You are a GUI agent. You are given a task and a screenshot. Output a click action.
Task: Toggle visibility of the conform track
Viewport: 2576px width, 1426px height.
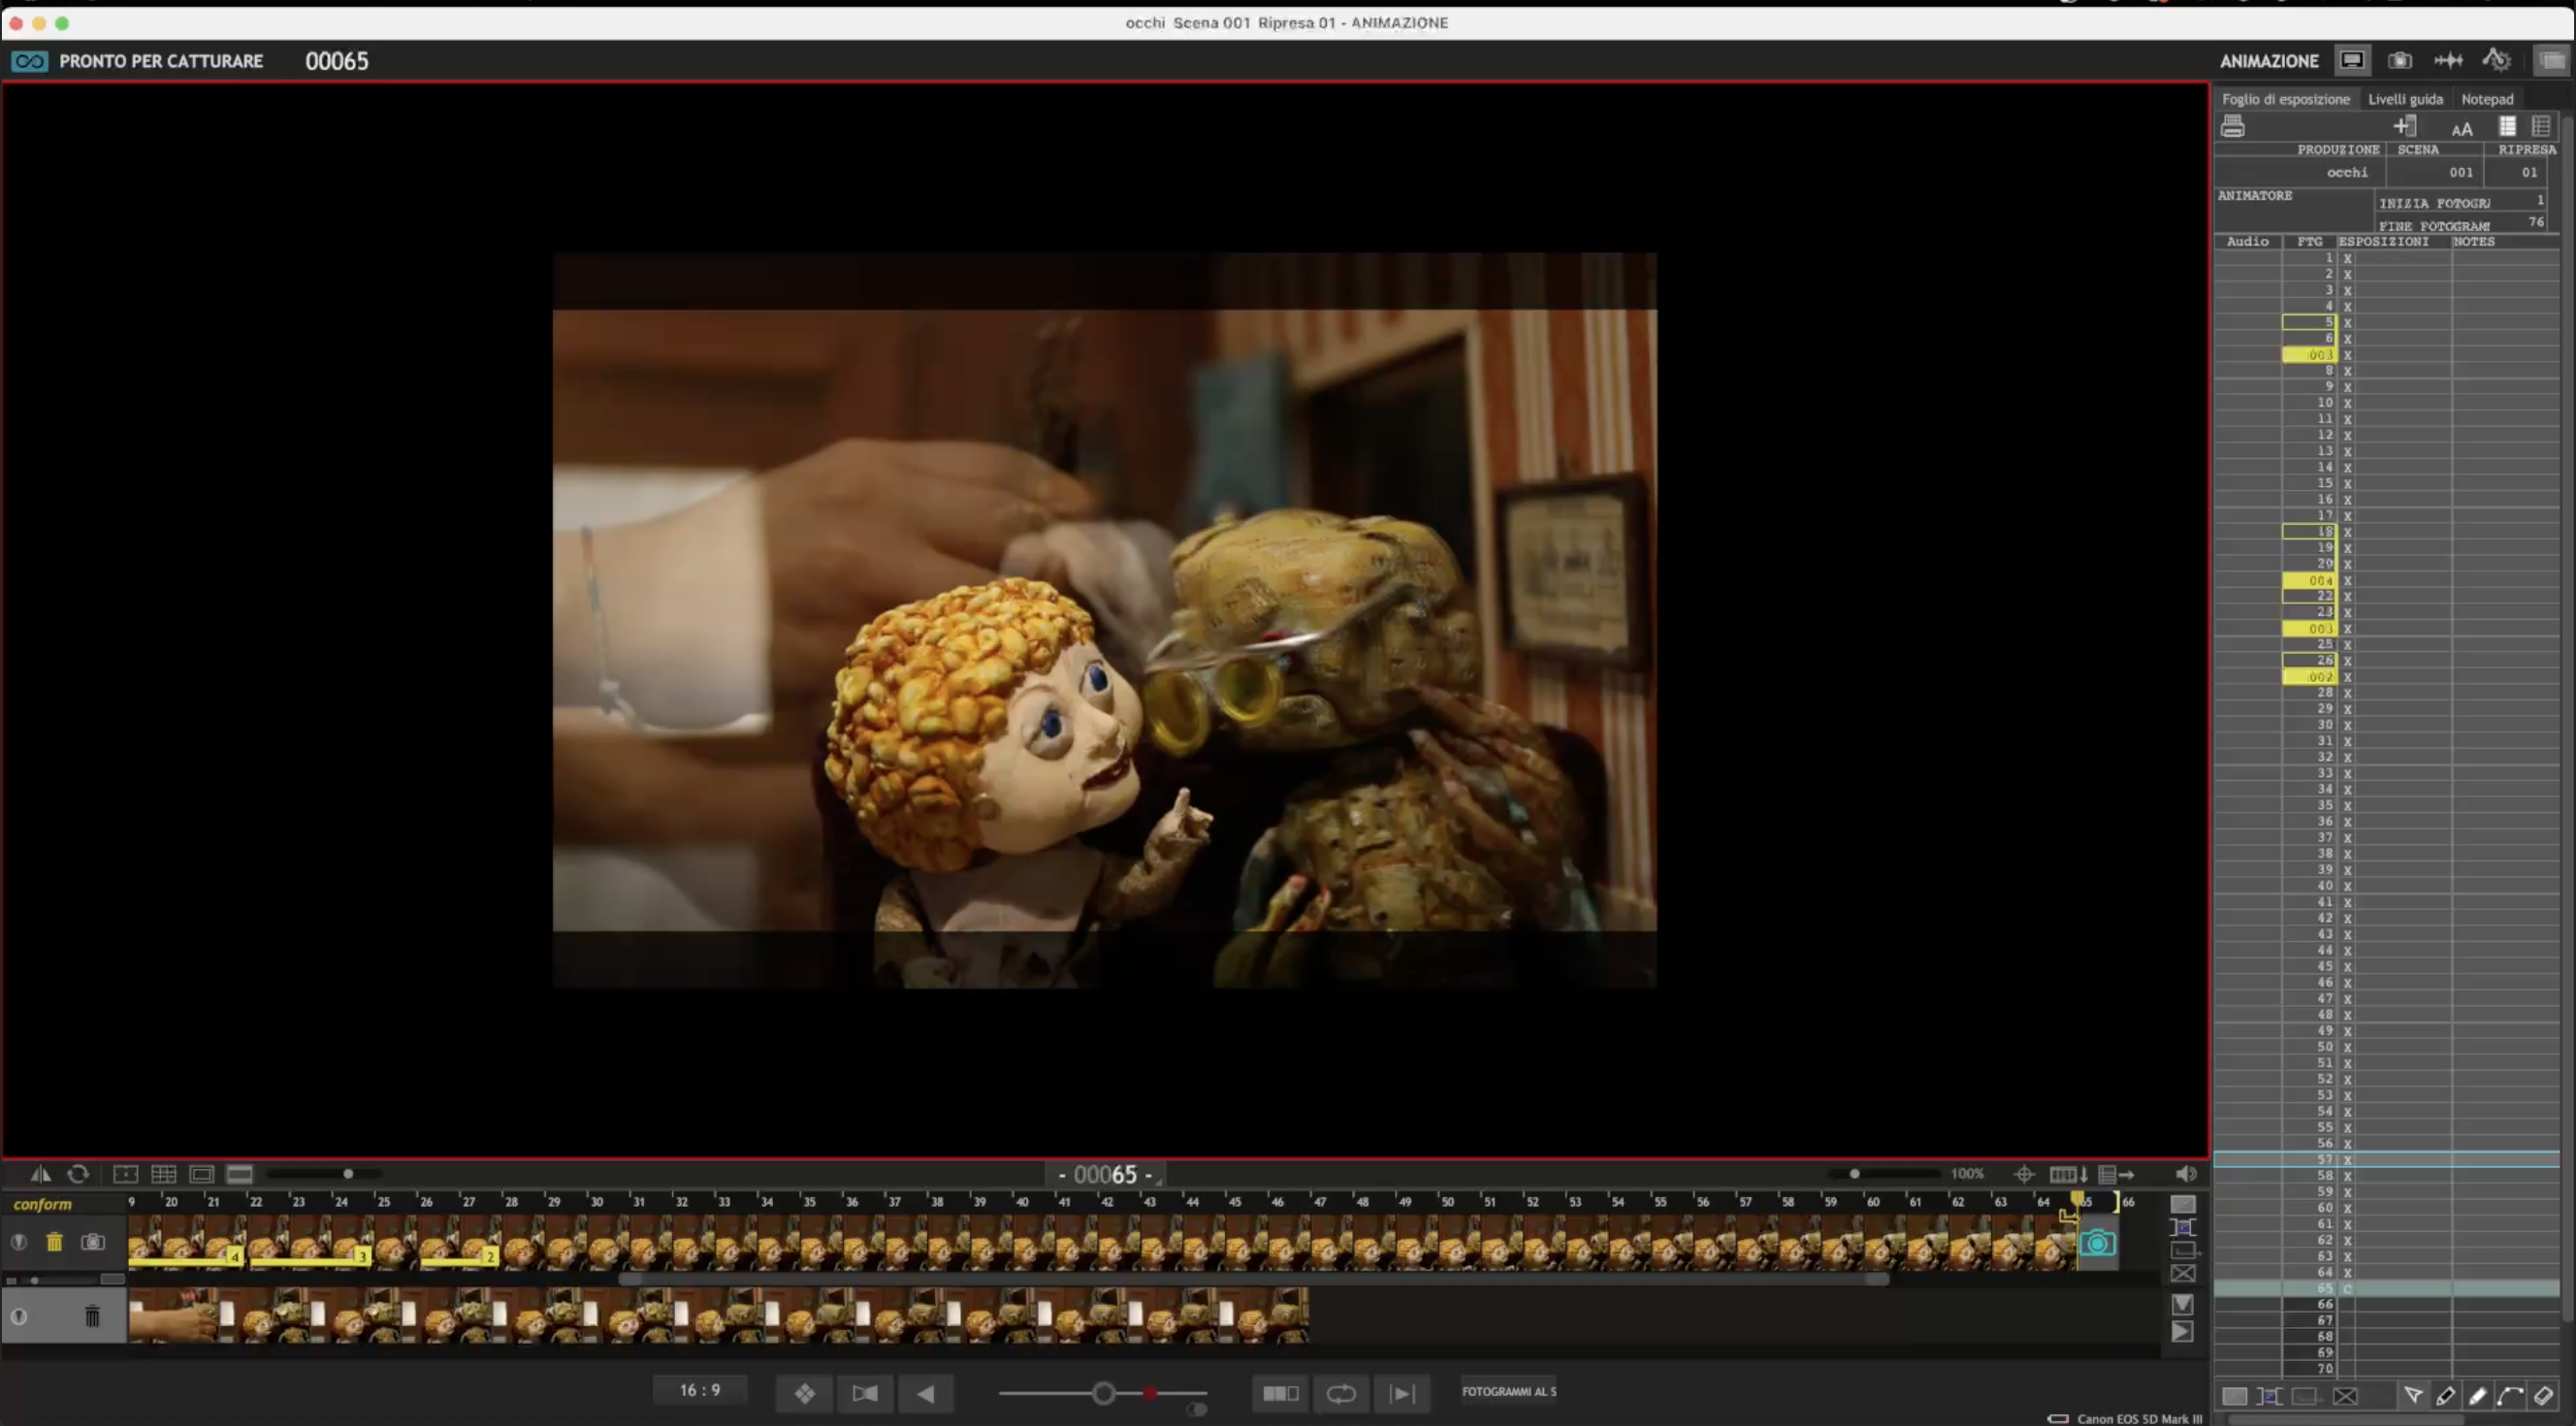[x=18, y=1241]
